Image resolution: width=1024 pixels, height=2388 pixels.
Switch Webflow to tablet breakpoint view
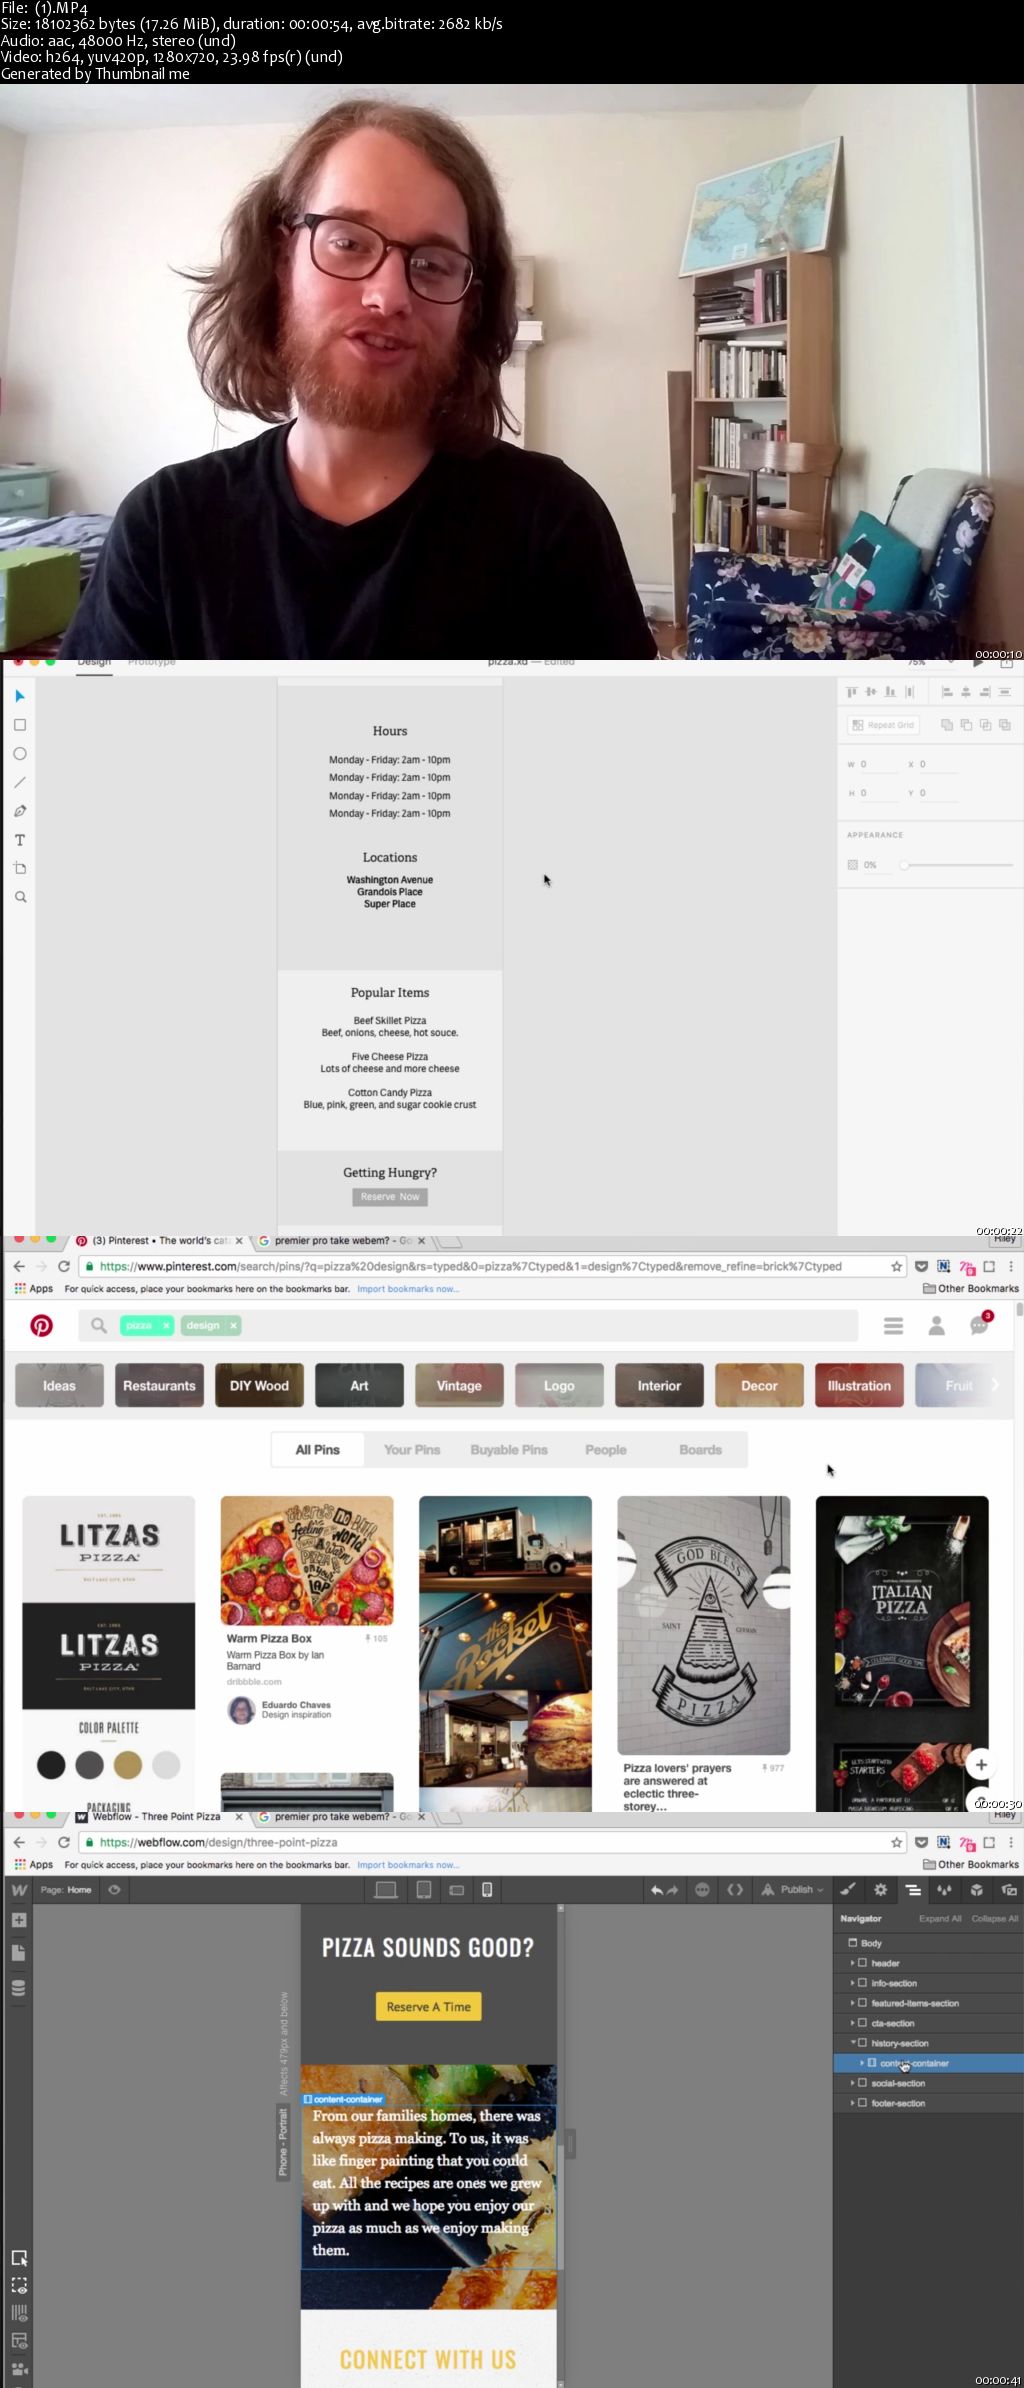point(424,1890)
